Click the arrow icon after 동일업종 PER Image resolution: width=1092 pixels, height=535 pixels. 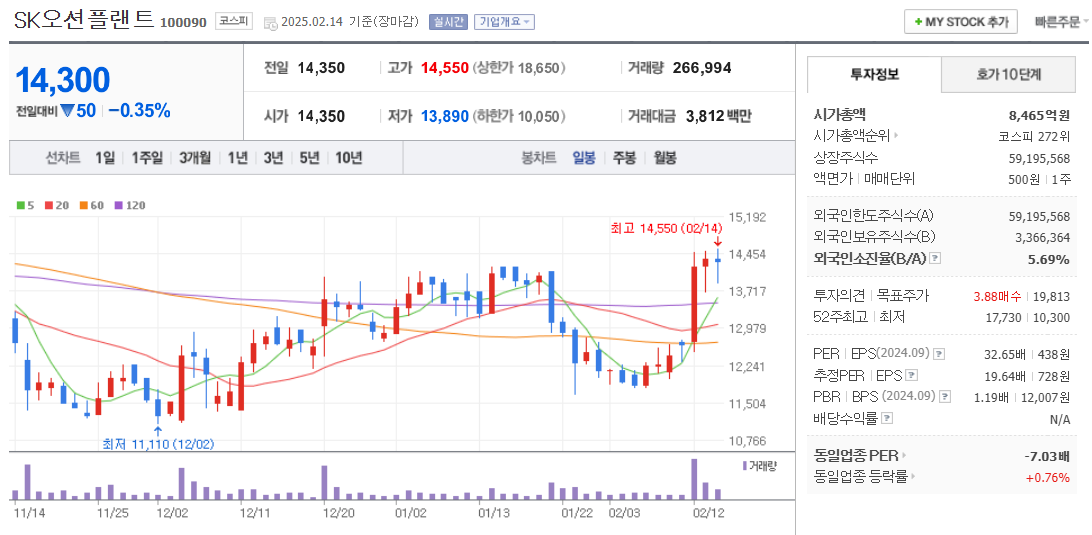click(x=904, y=456)
